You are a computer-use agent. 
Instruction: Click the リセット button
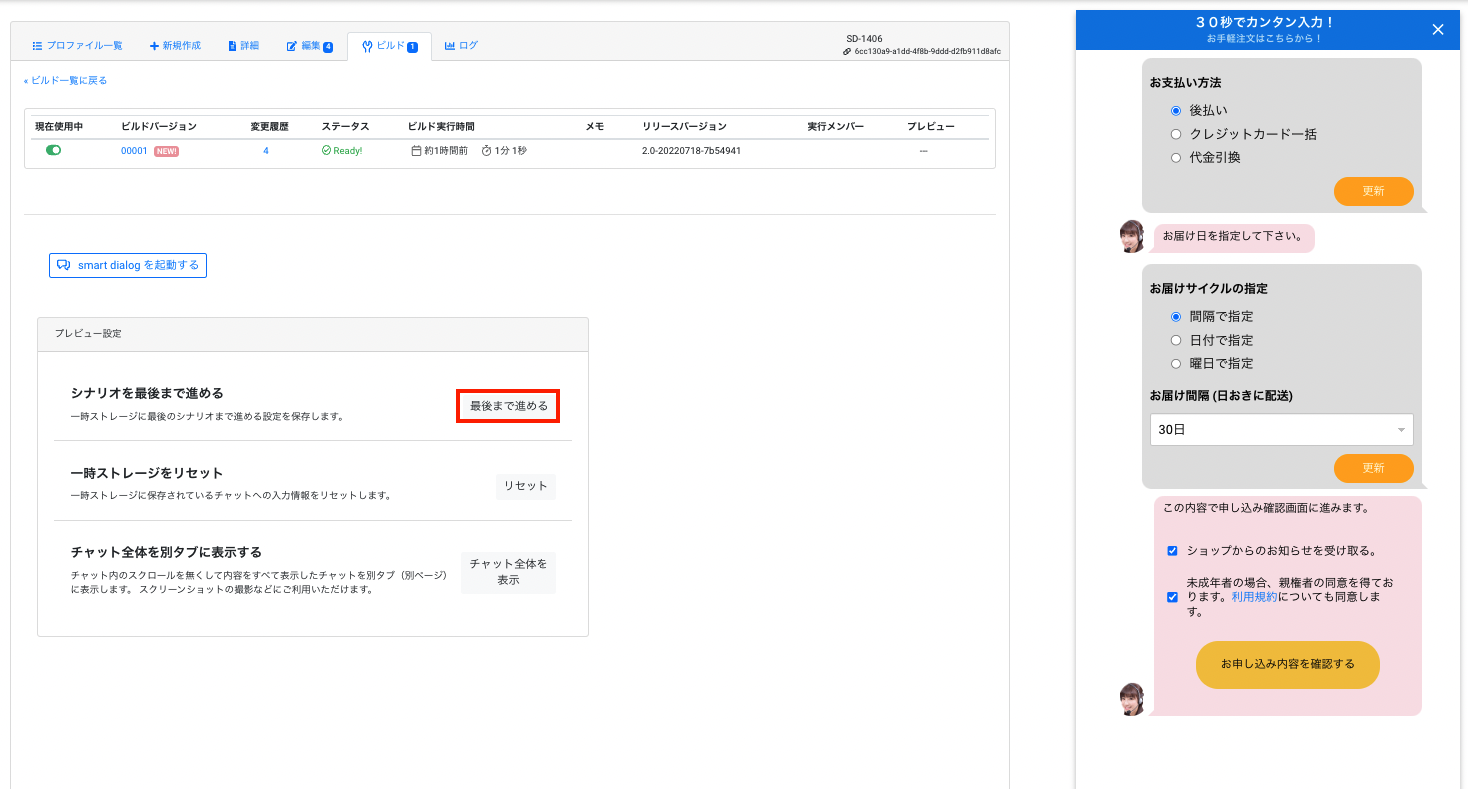coord(526,486)
